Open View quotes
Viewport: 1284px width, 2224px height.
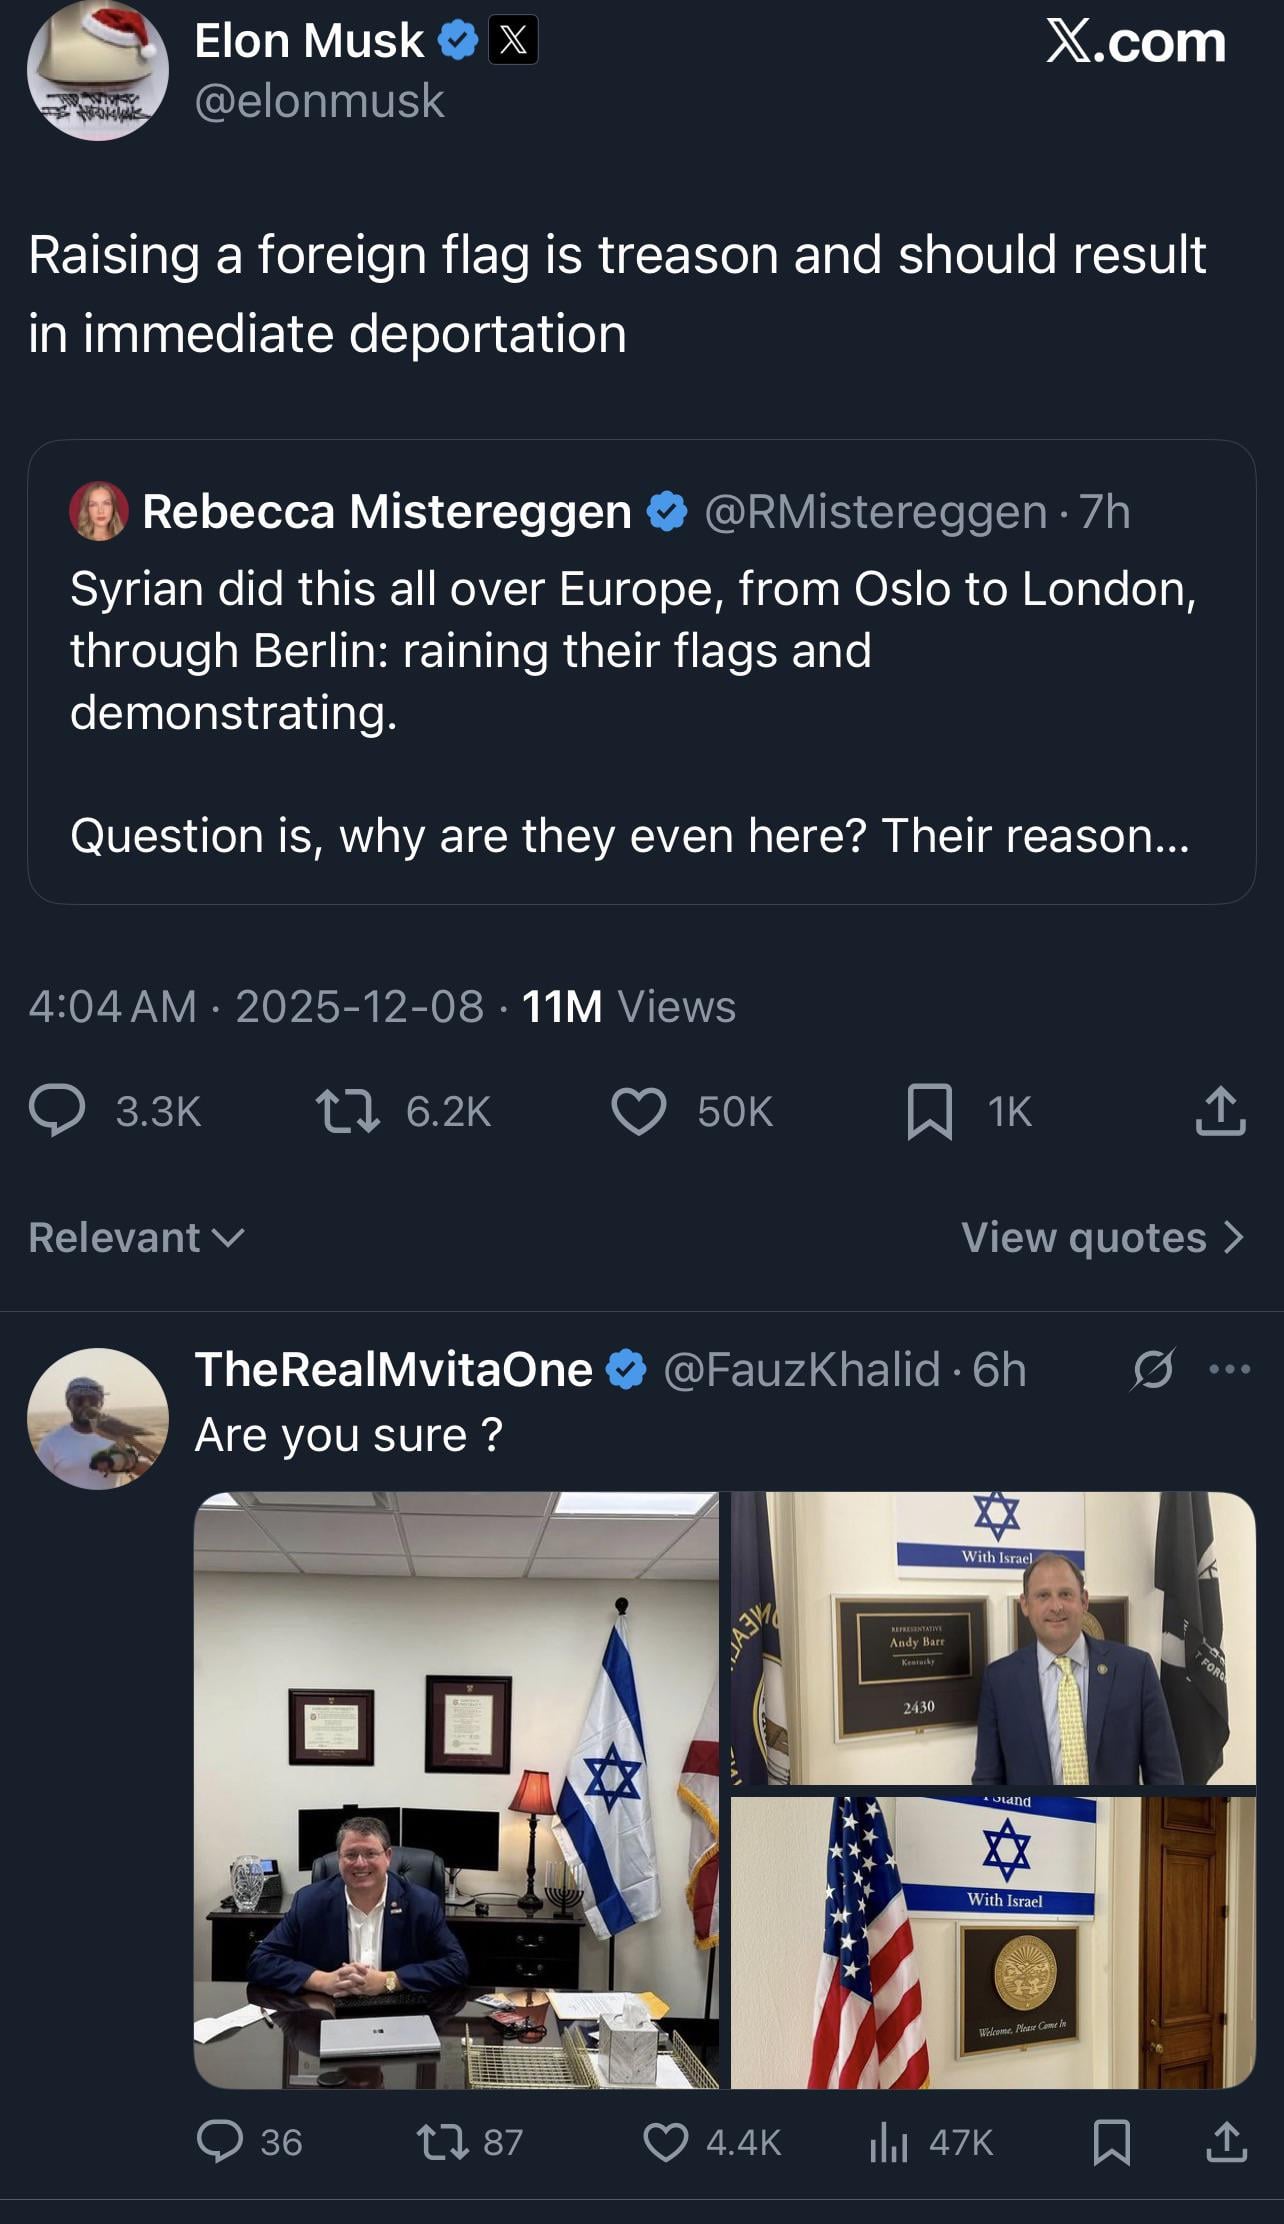pos(1102,1238)
